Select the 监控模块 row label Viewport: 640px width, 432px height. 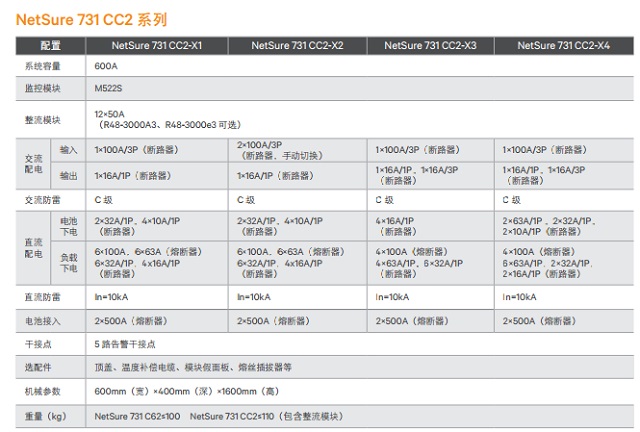coord(42,88)
